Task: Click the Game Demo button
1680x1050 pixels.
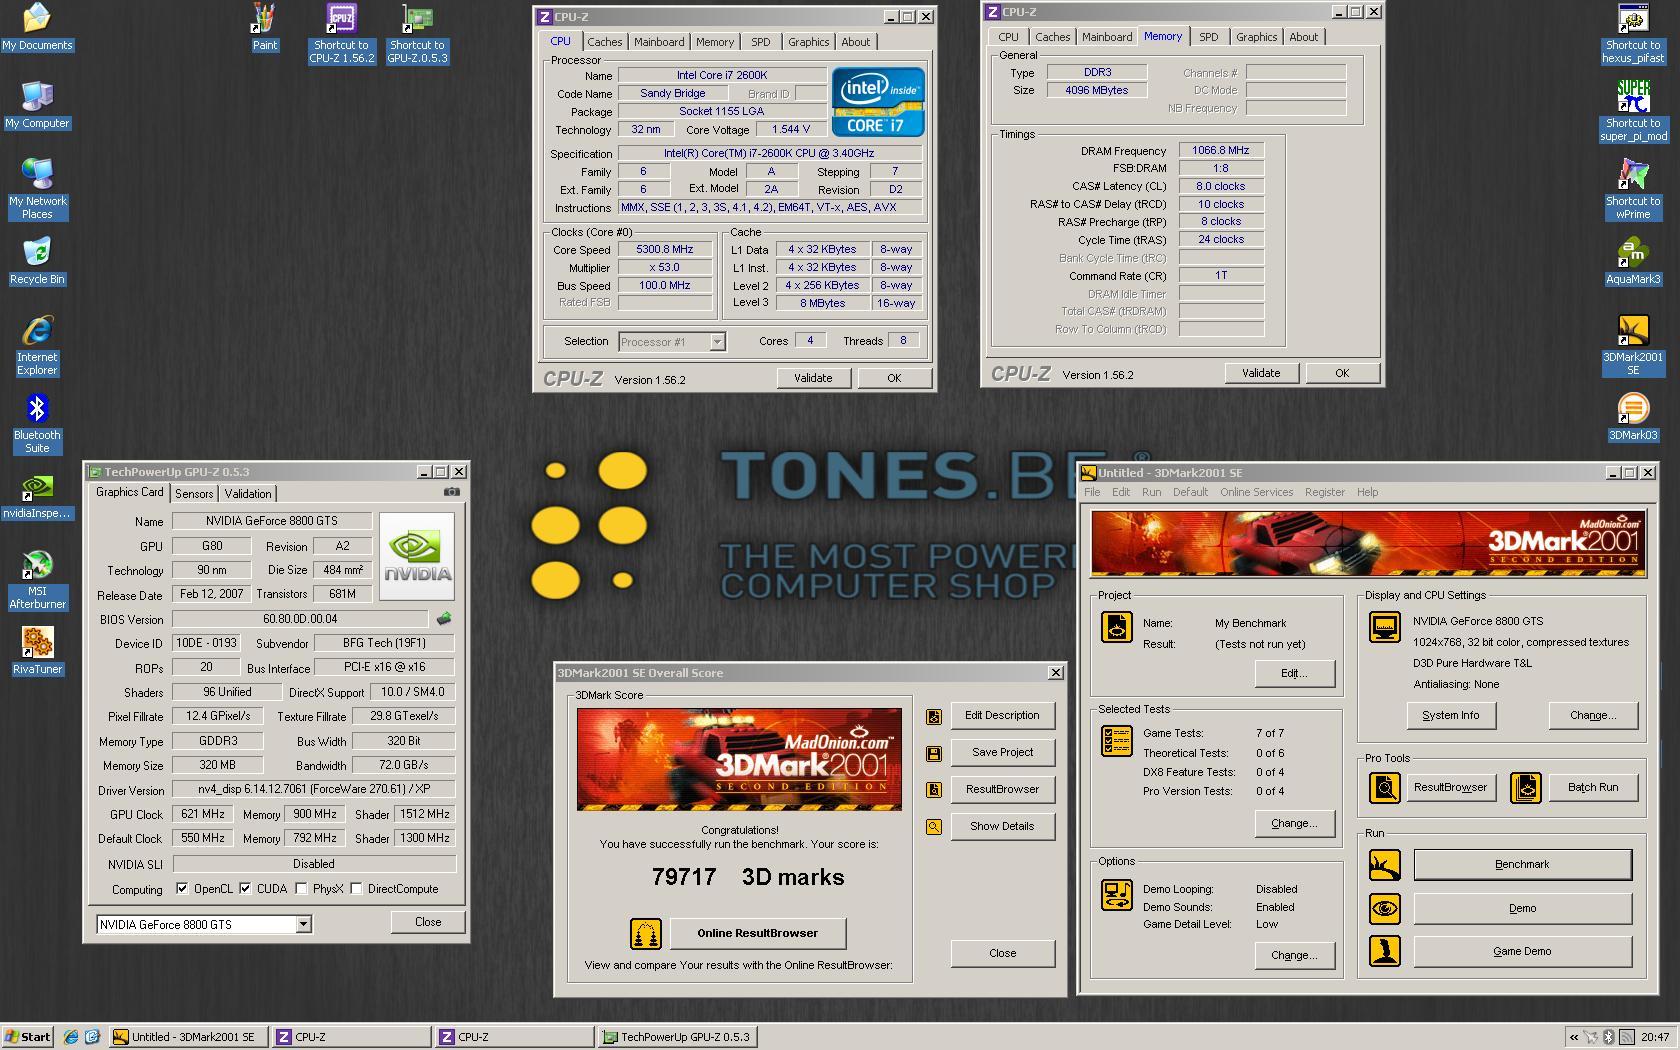Action: 1522,952
